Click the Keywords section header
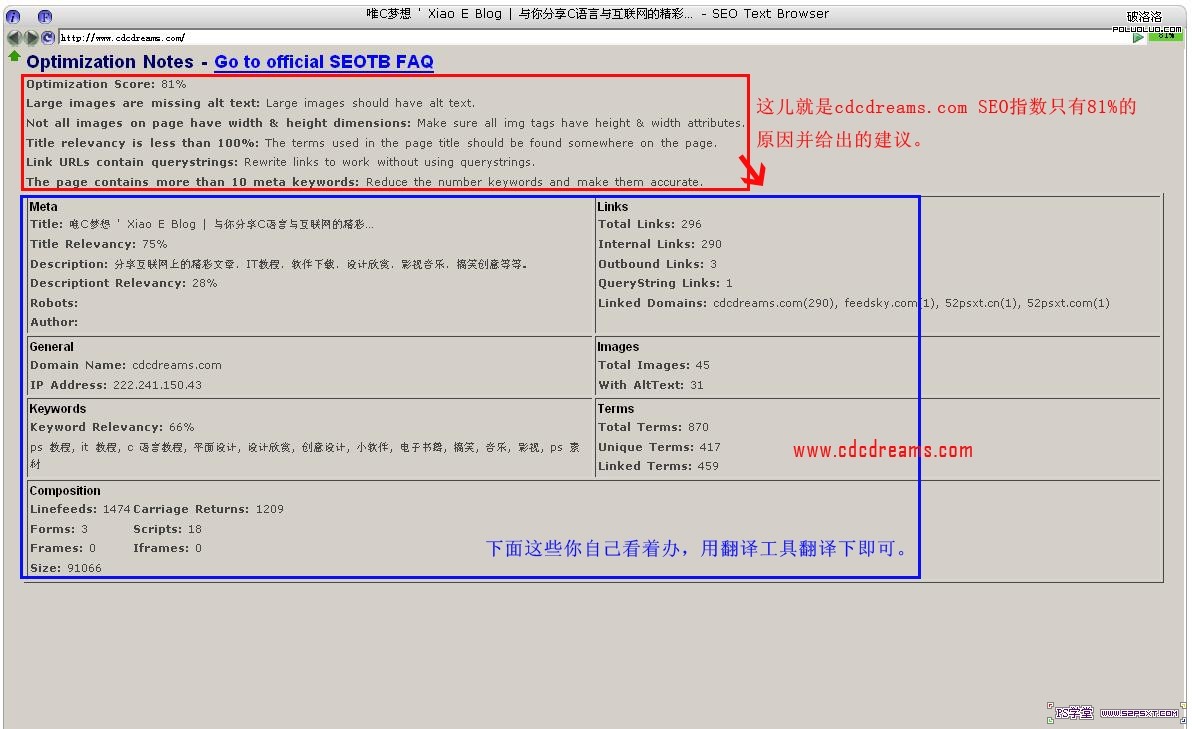The width and height of the screenshot is (1192, 729). 58,409
